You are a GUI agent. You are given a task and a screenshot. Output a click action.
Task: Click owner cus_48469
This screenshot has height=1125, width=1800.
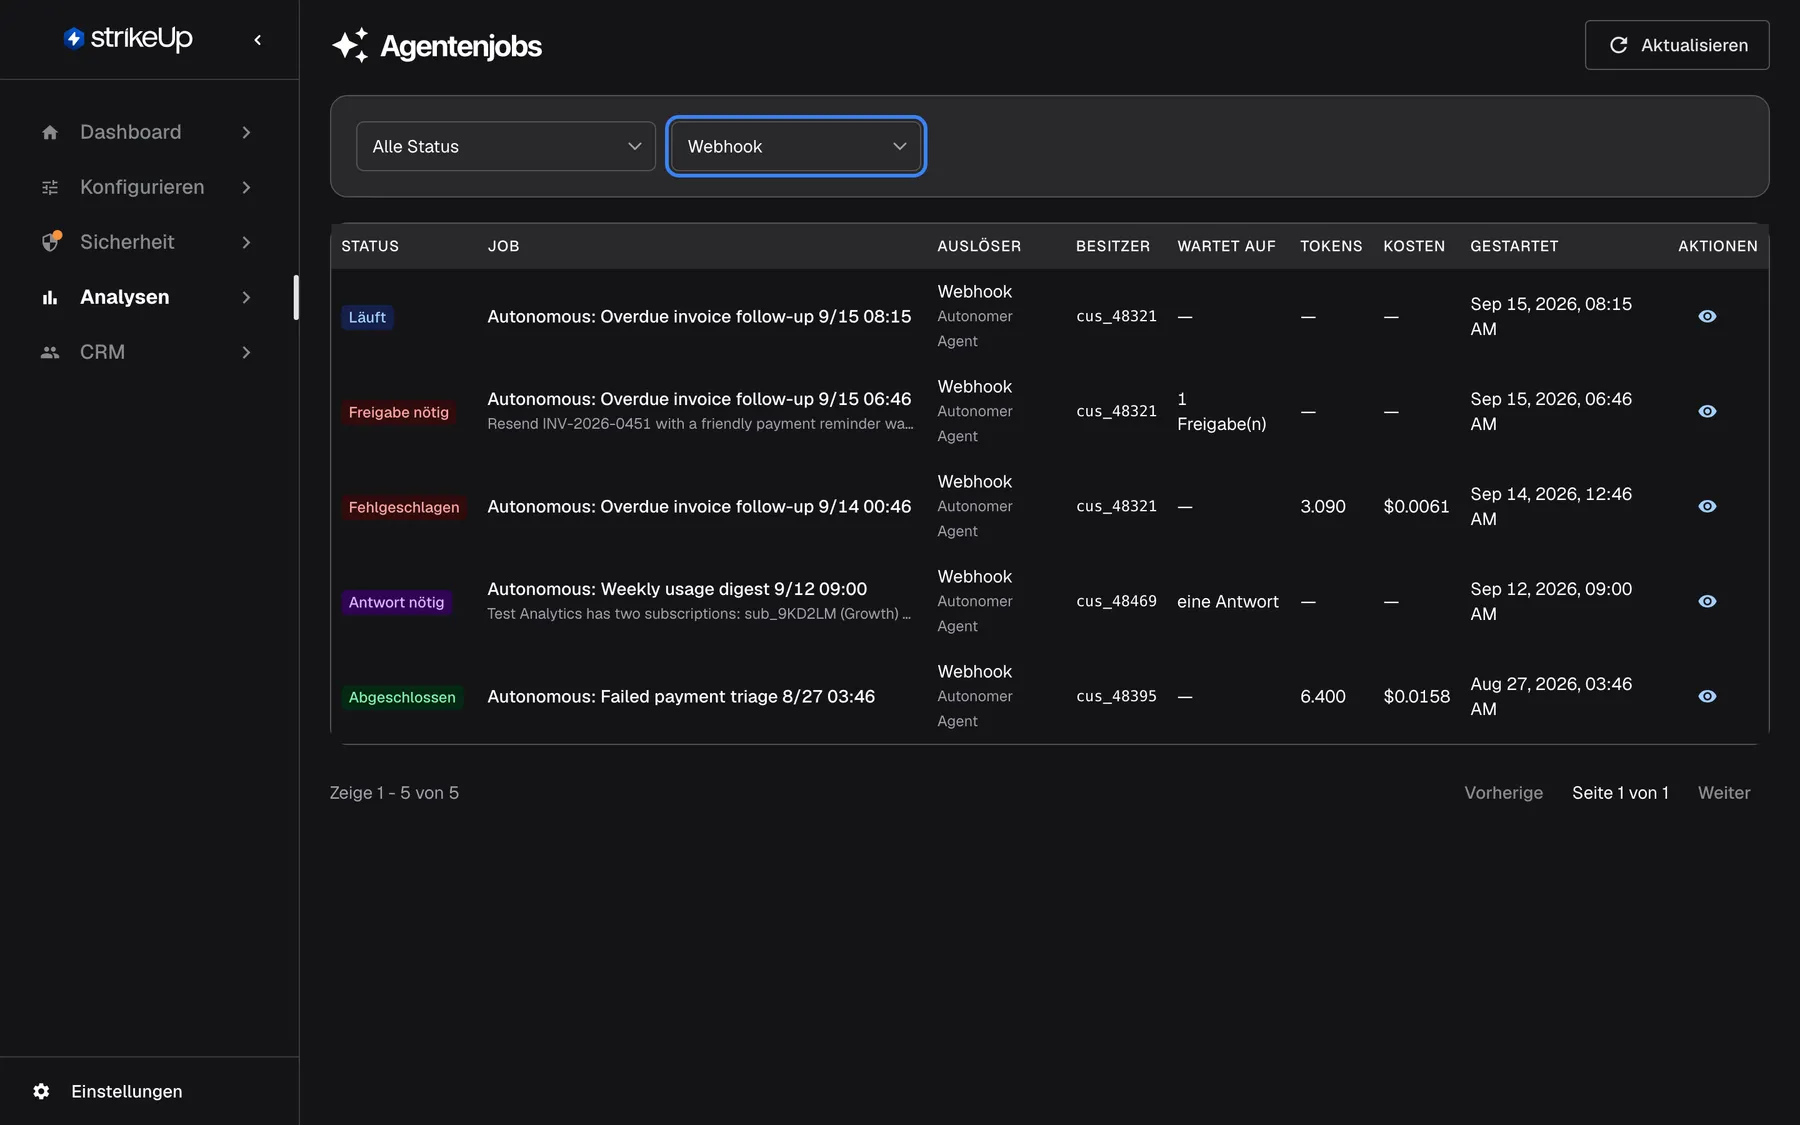tap(1116, 601)
